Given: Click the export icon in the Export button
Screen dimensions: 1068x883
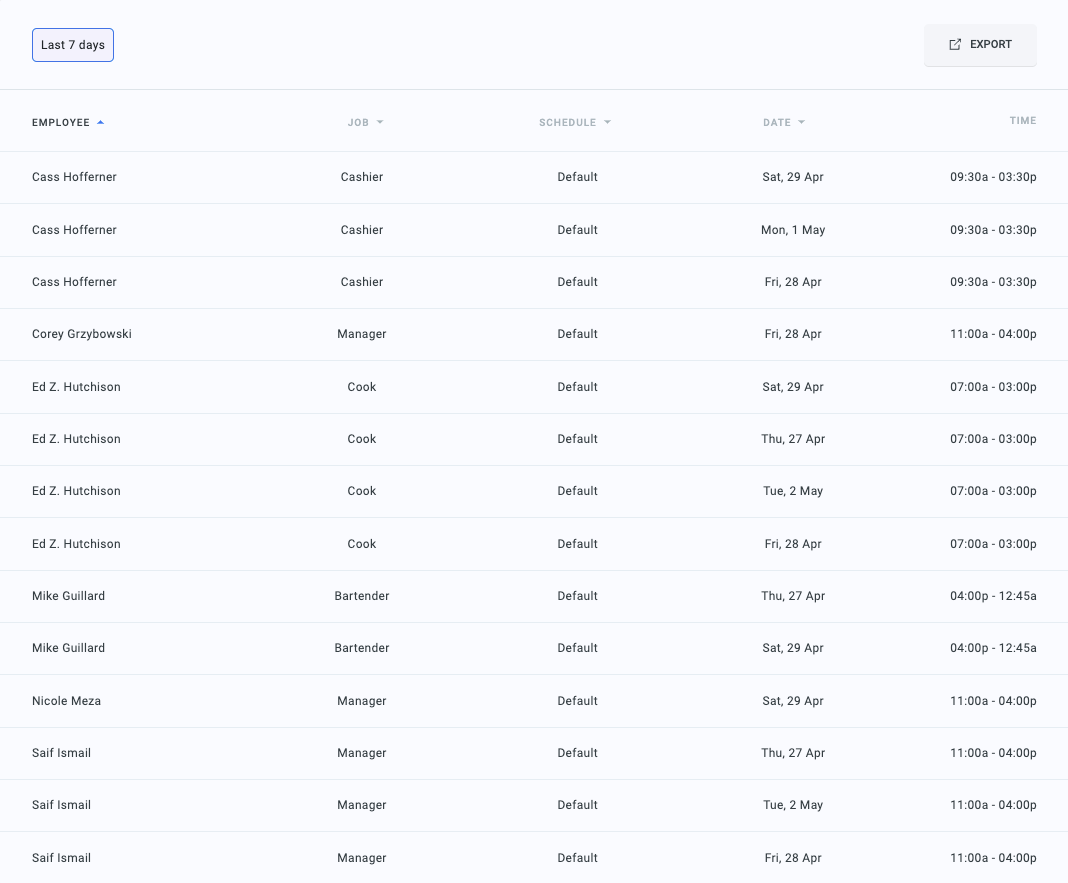Looking at the screenshot, I should click(x=955, y=45).
